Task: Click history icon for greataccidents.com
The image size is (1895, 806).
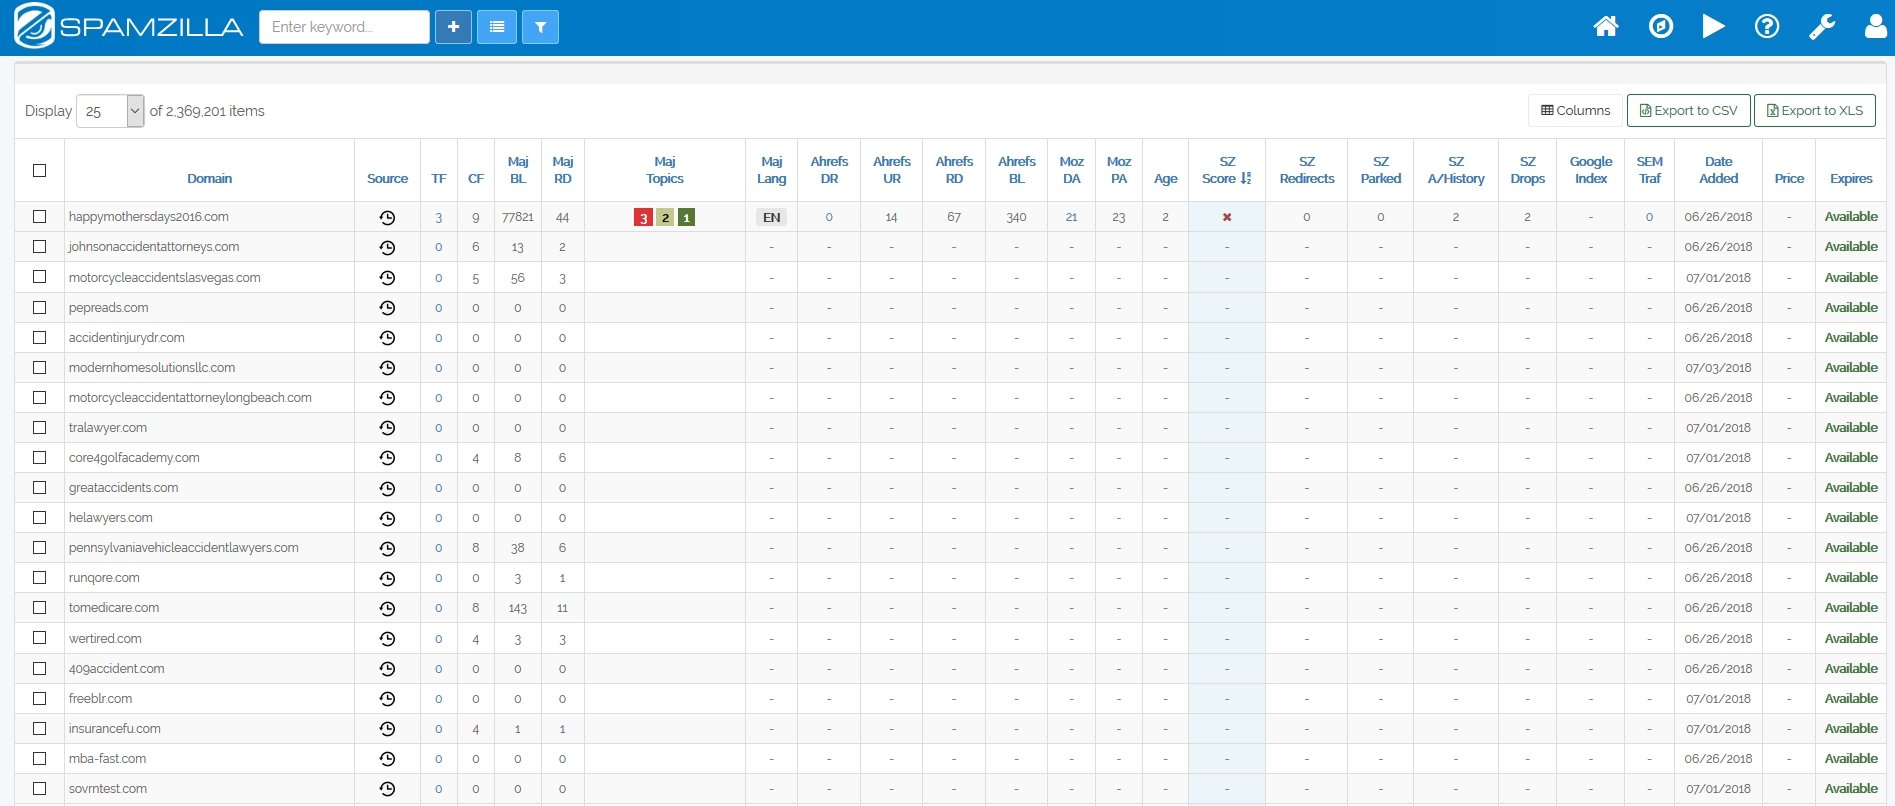Action: pos(387,488)
